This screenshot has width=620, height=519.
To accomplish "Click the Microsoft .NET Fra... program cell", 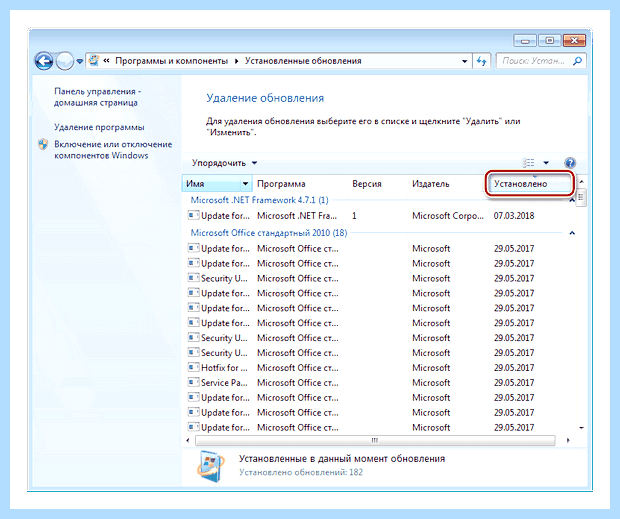I will point(297,216).
